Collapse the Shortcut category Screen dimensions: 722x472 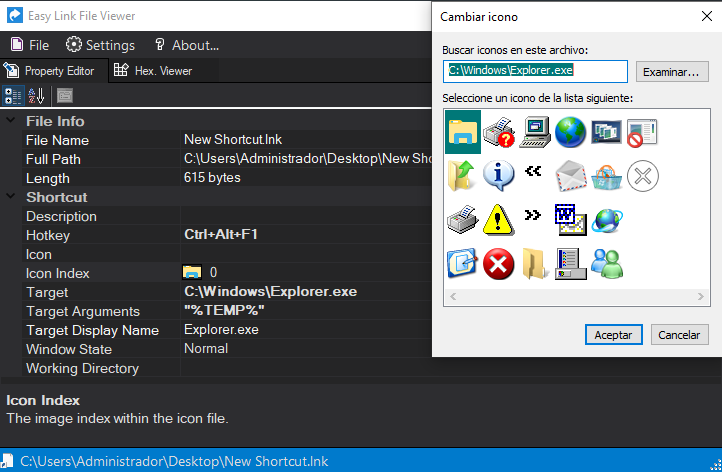(11, 196)
